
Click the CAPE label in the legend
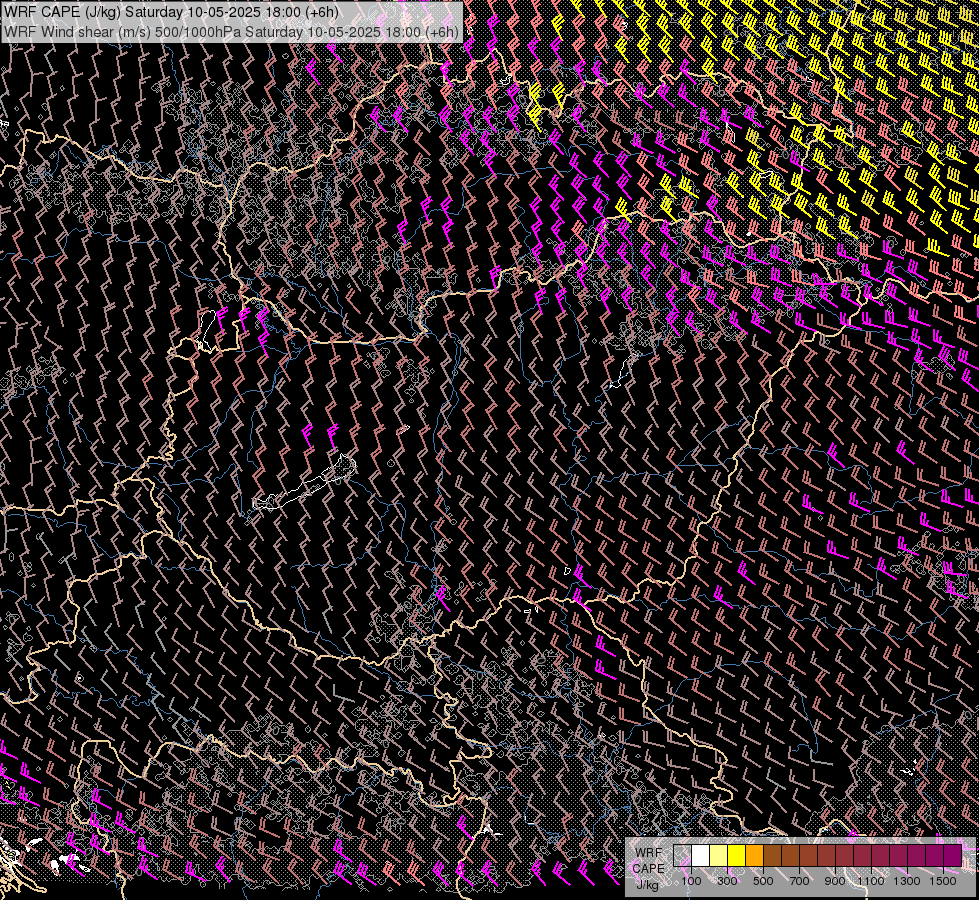pyautogui.click(x=649, y=868)
